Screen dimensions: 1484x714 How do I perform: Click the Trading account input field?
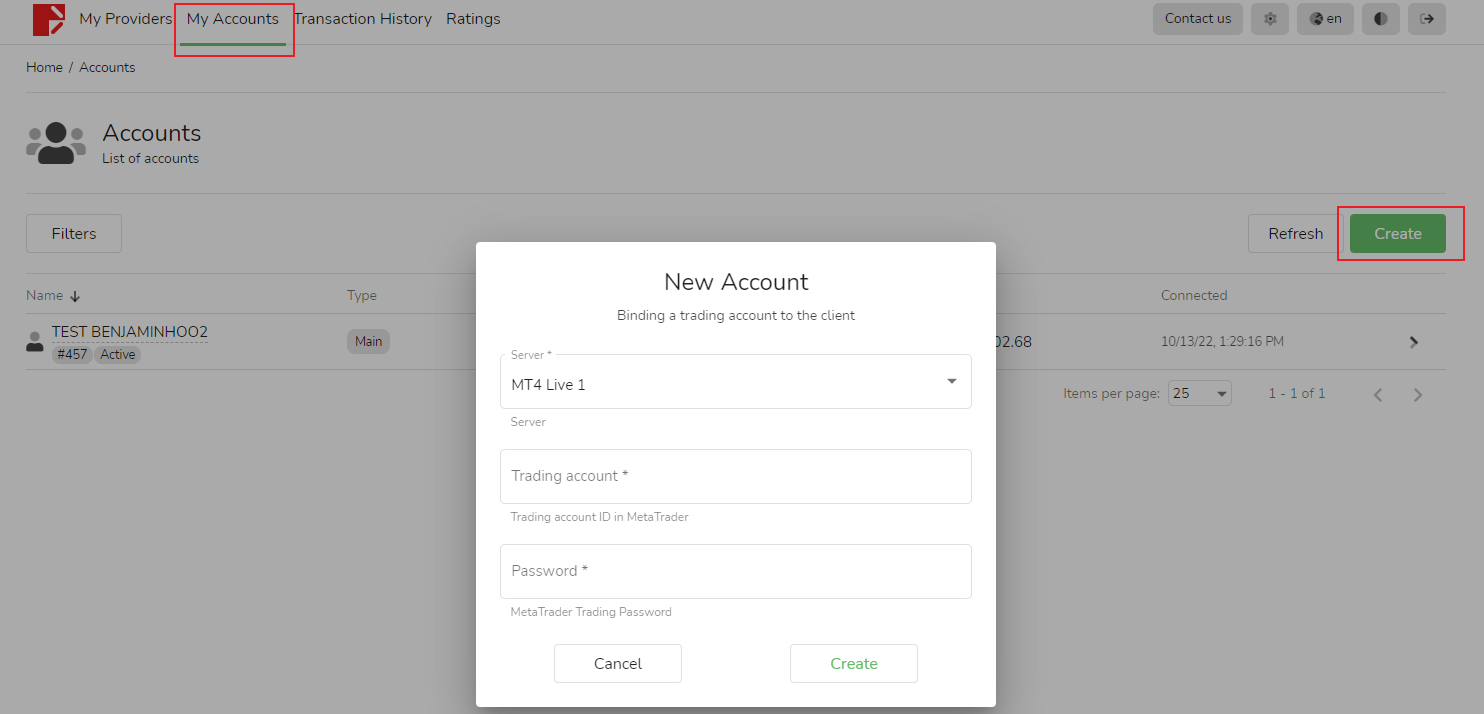pos(735,477)
